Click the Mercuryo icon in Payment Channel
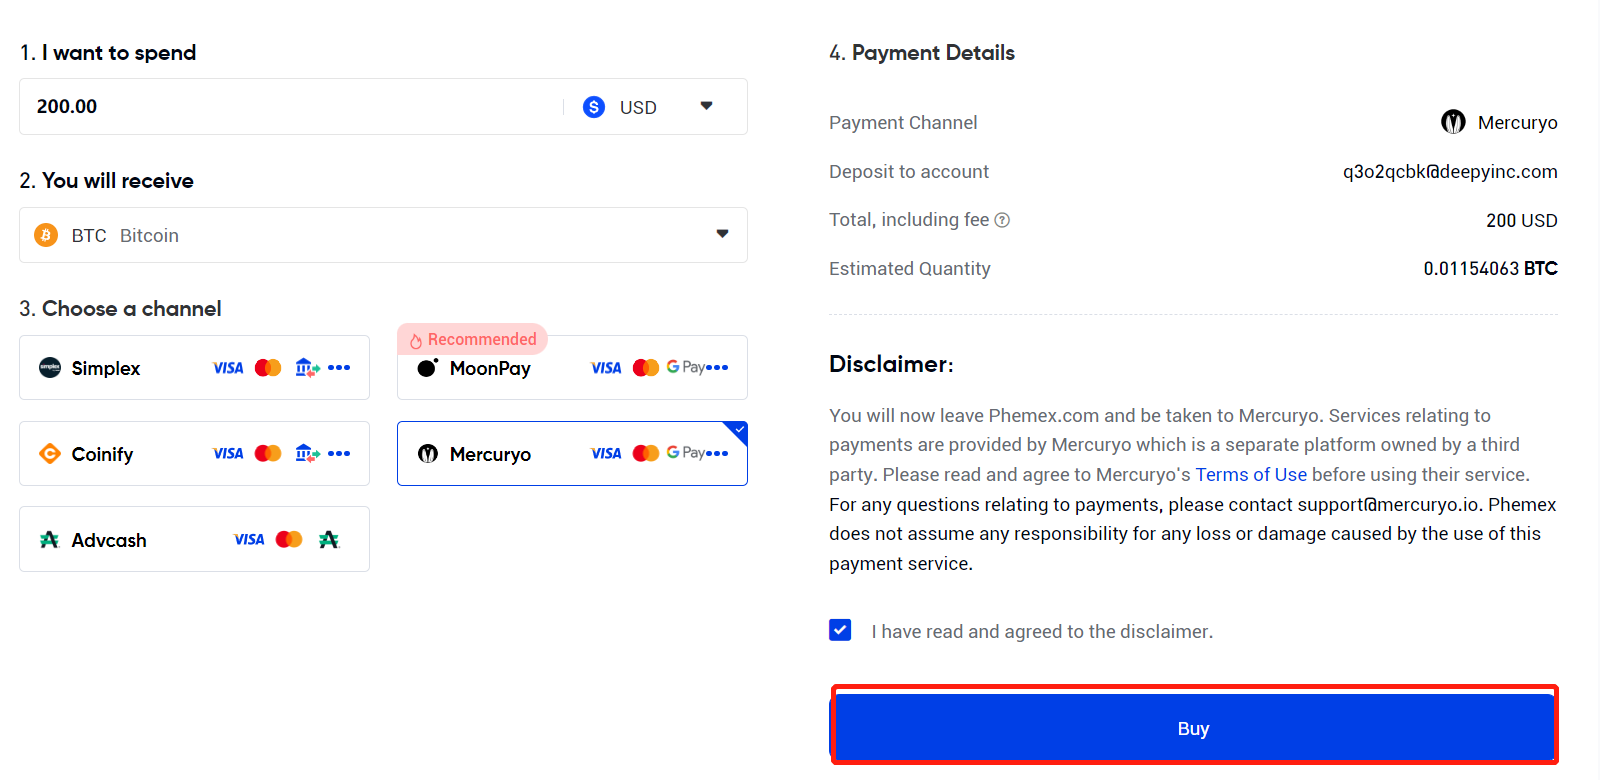This screenshot has width=1600, height=780. click(x=1453, y=122)
